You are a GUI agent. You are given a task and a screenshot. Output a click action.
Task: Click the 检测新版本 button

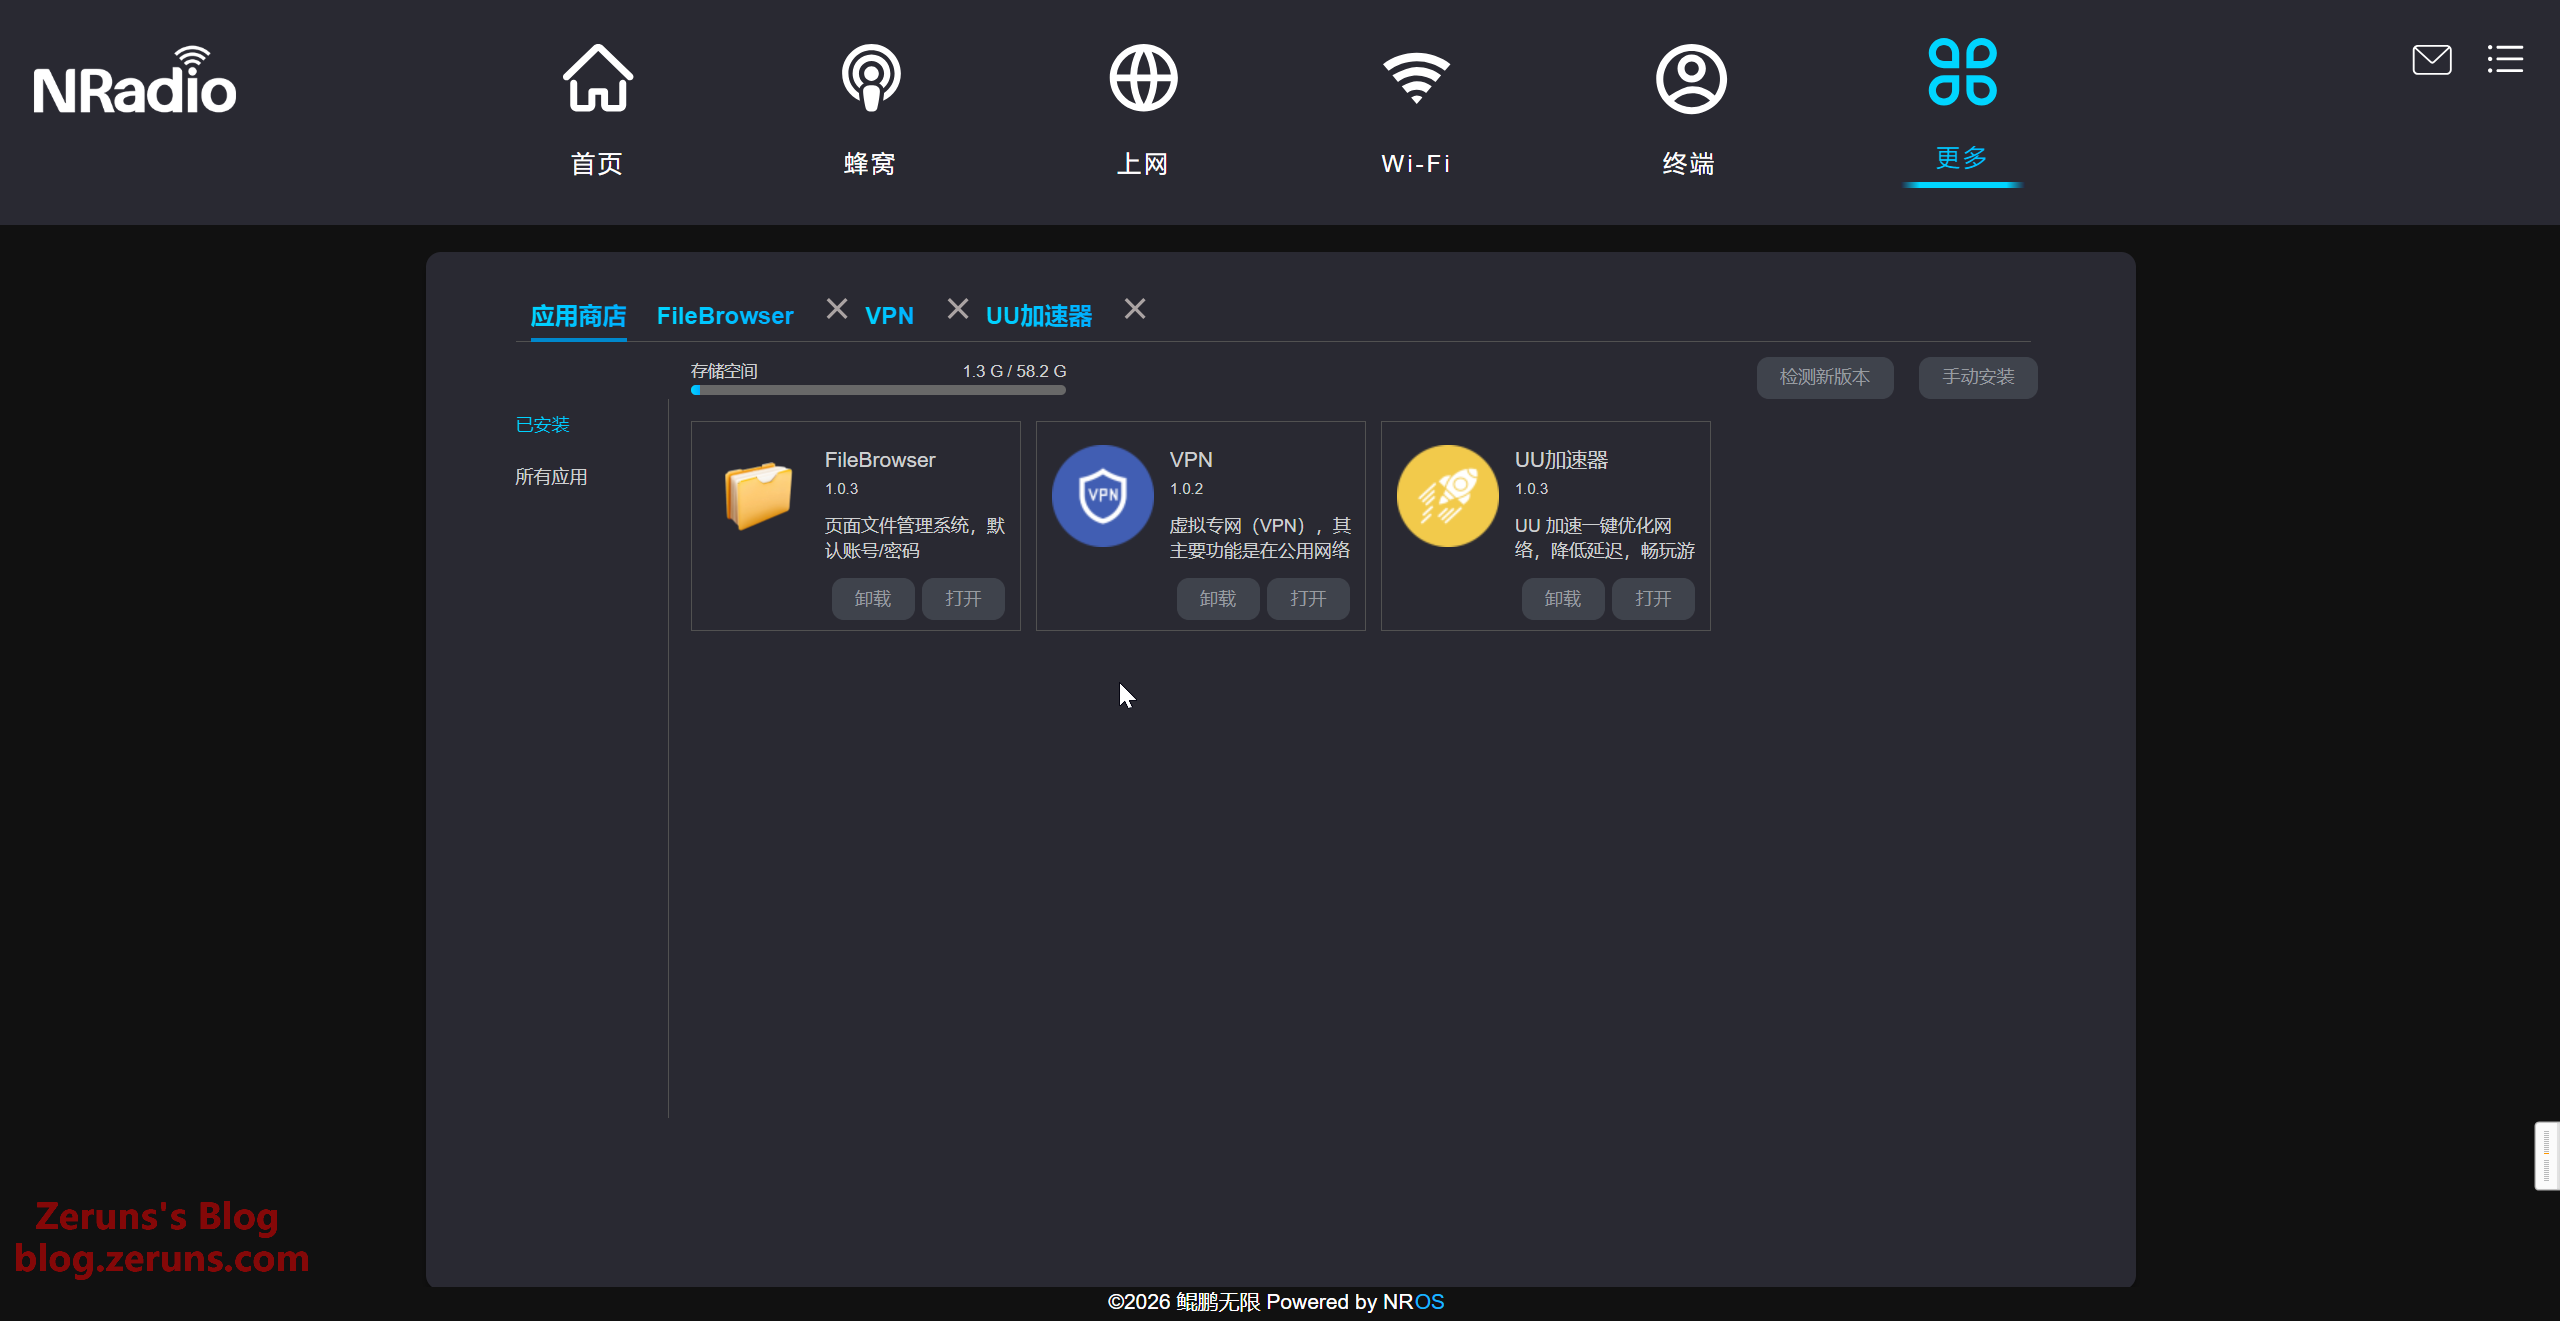(1824, 377)
